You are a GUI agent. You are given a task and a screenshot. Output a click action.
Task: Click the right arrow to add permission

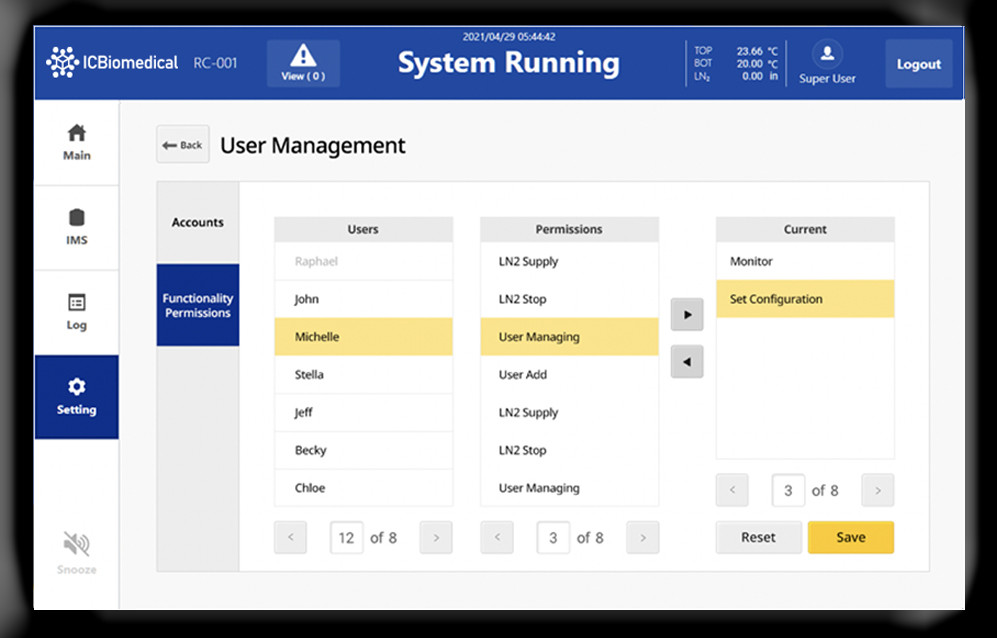(x=687, y=314)
